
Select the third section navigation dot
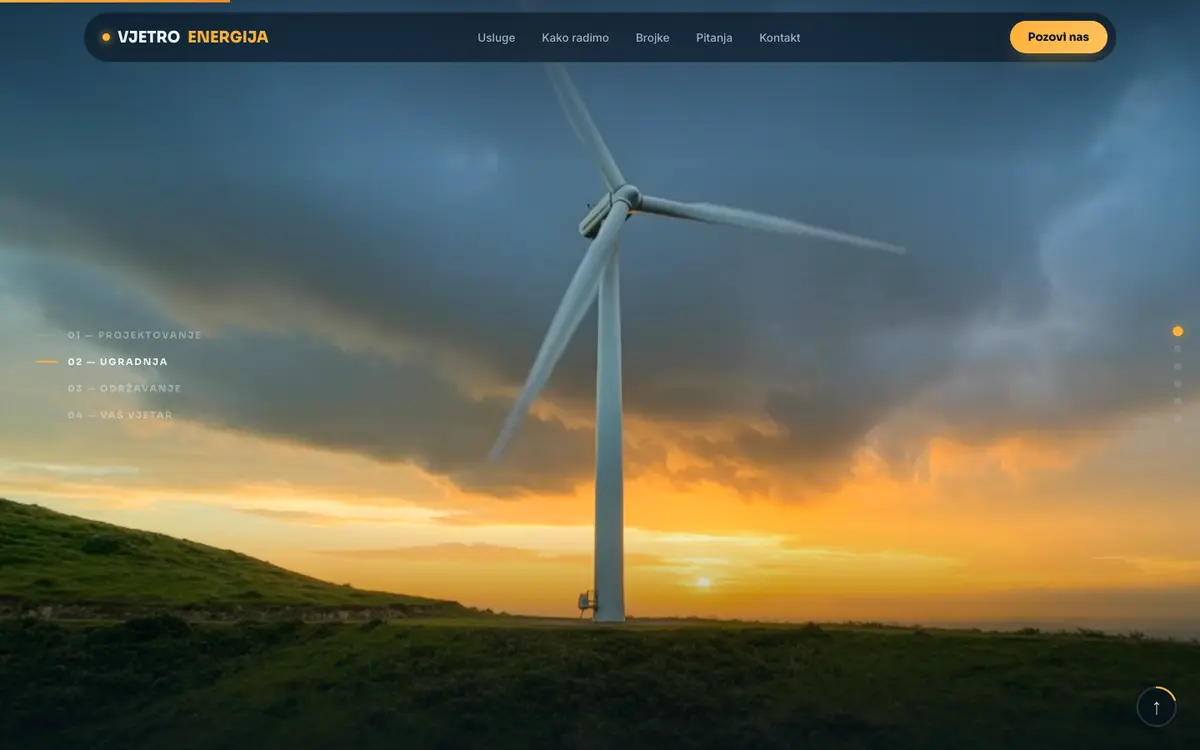click(1177, 366)
